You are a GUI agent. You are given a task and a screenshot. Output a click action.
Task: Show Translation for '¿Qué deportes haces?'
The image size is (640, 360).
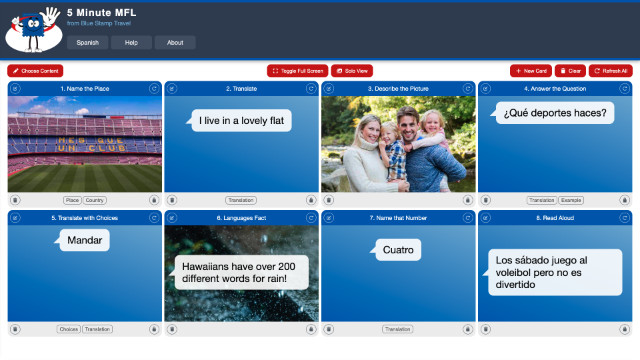[542, 200]
